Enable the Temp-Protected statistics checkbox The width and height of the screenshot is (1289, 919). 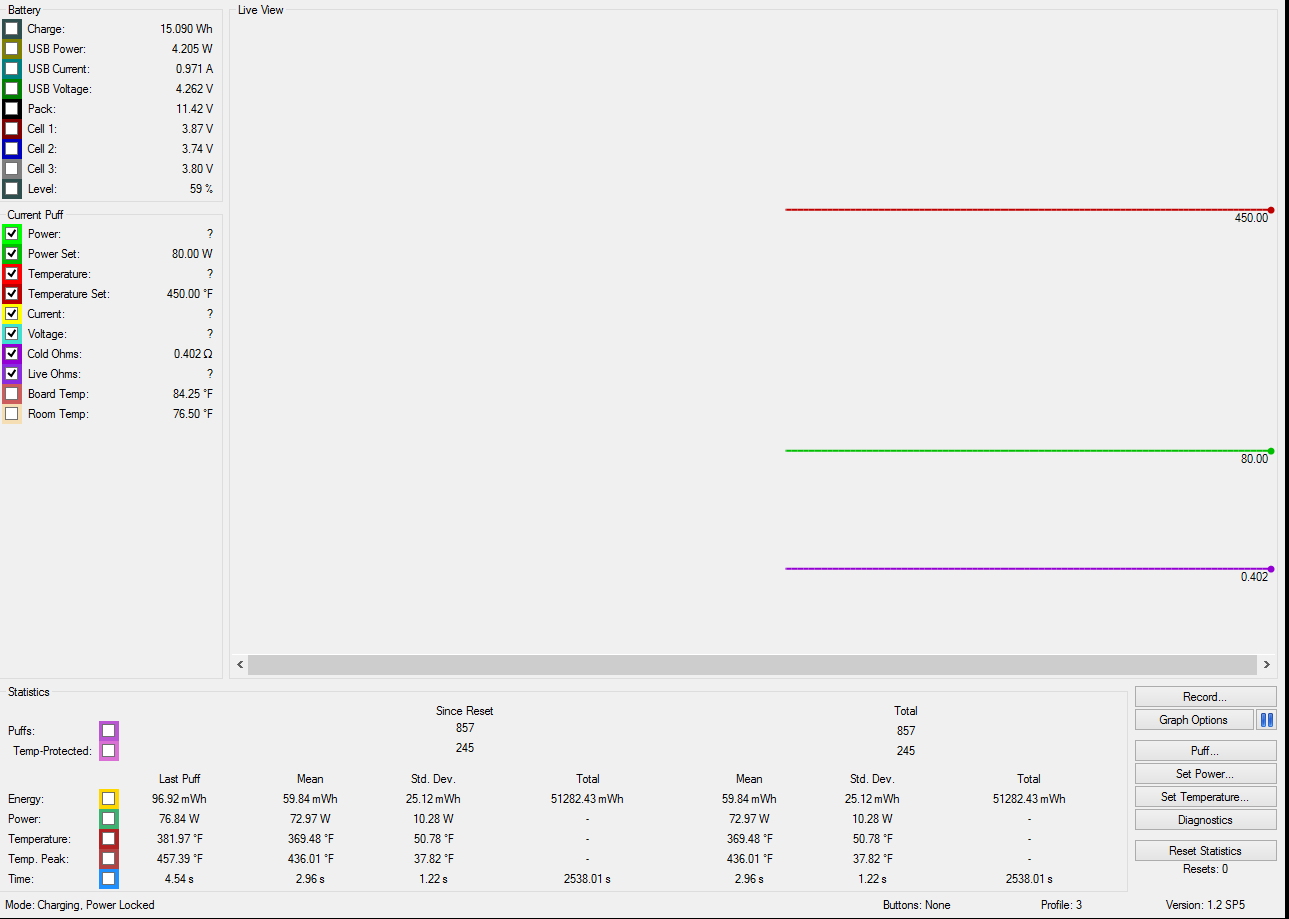pyautogui.click(x=108, y=751)
